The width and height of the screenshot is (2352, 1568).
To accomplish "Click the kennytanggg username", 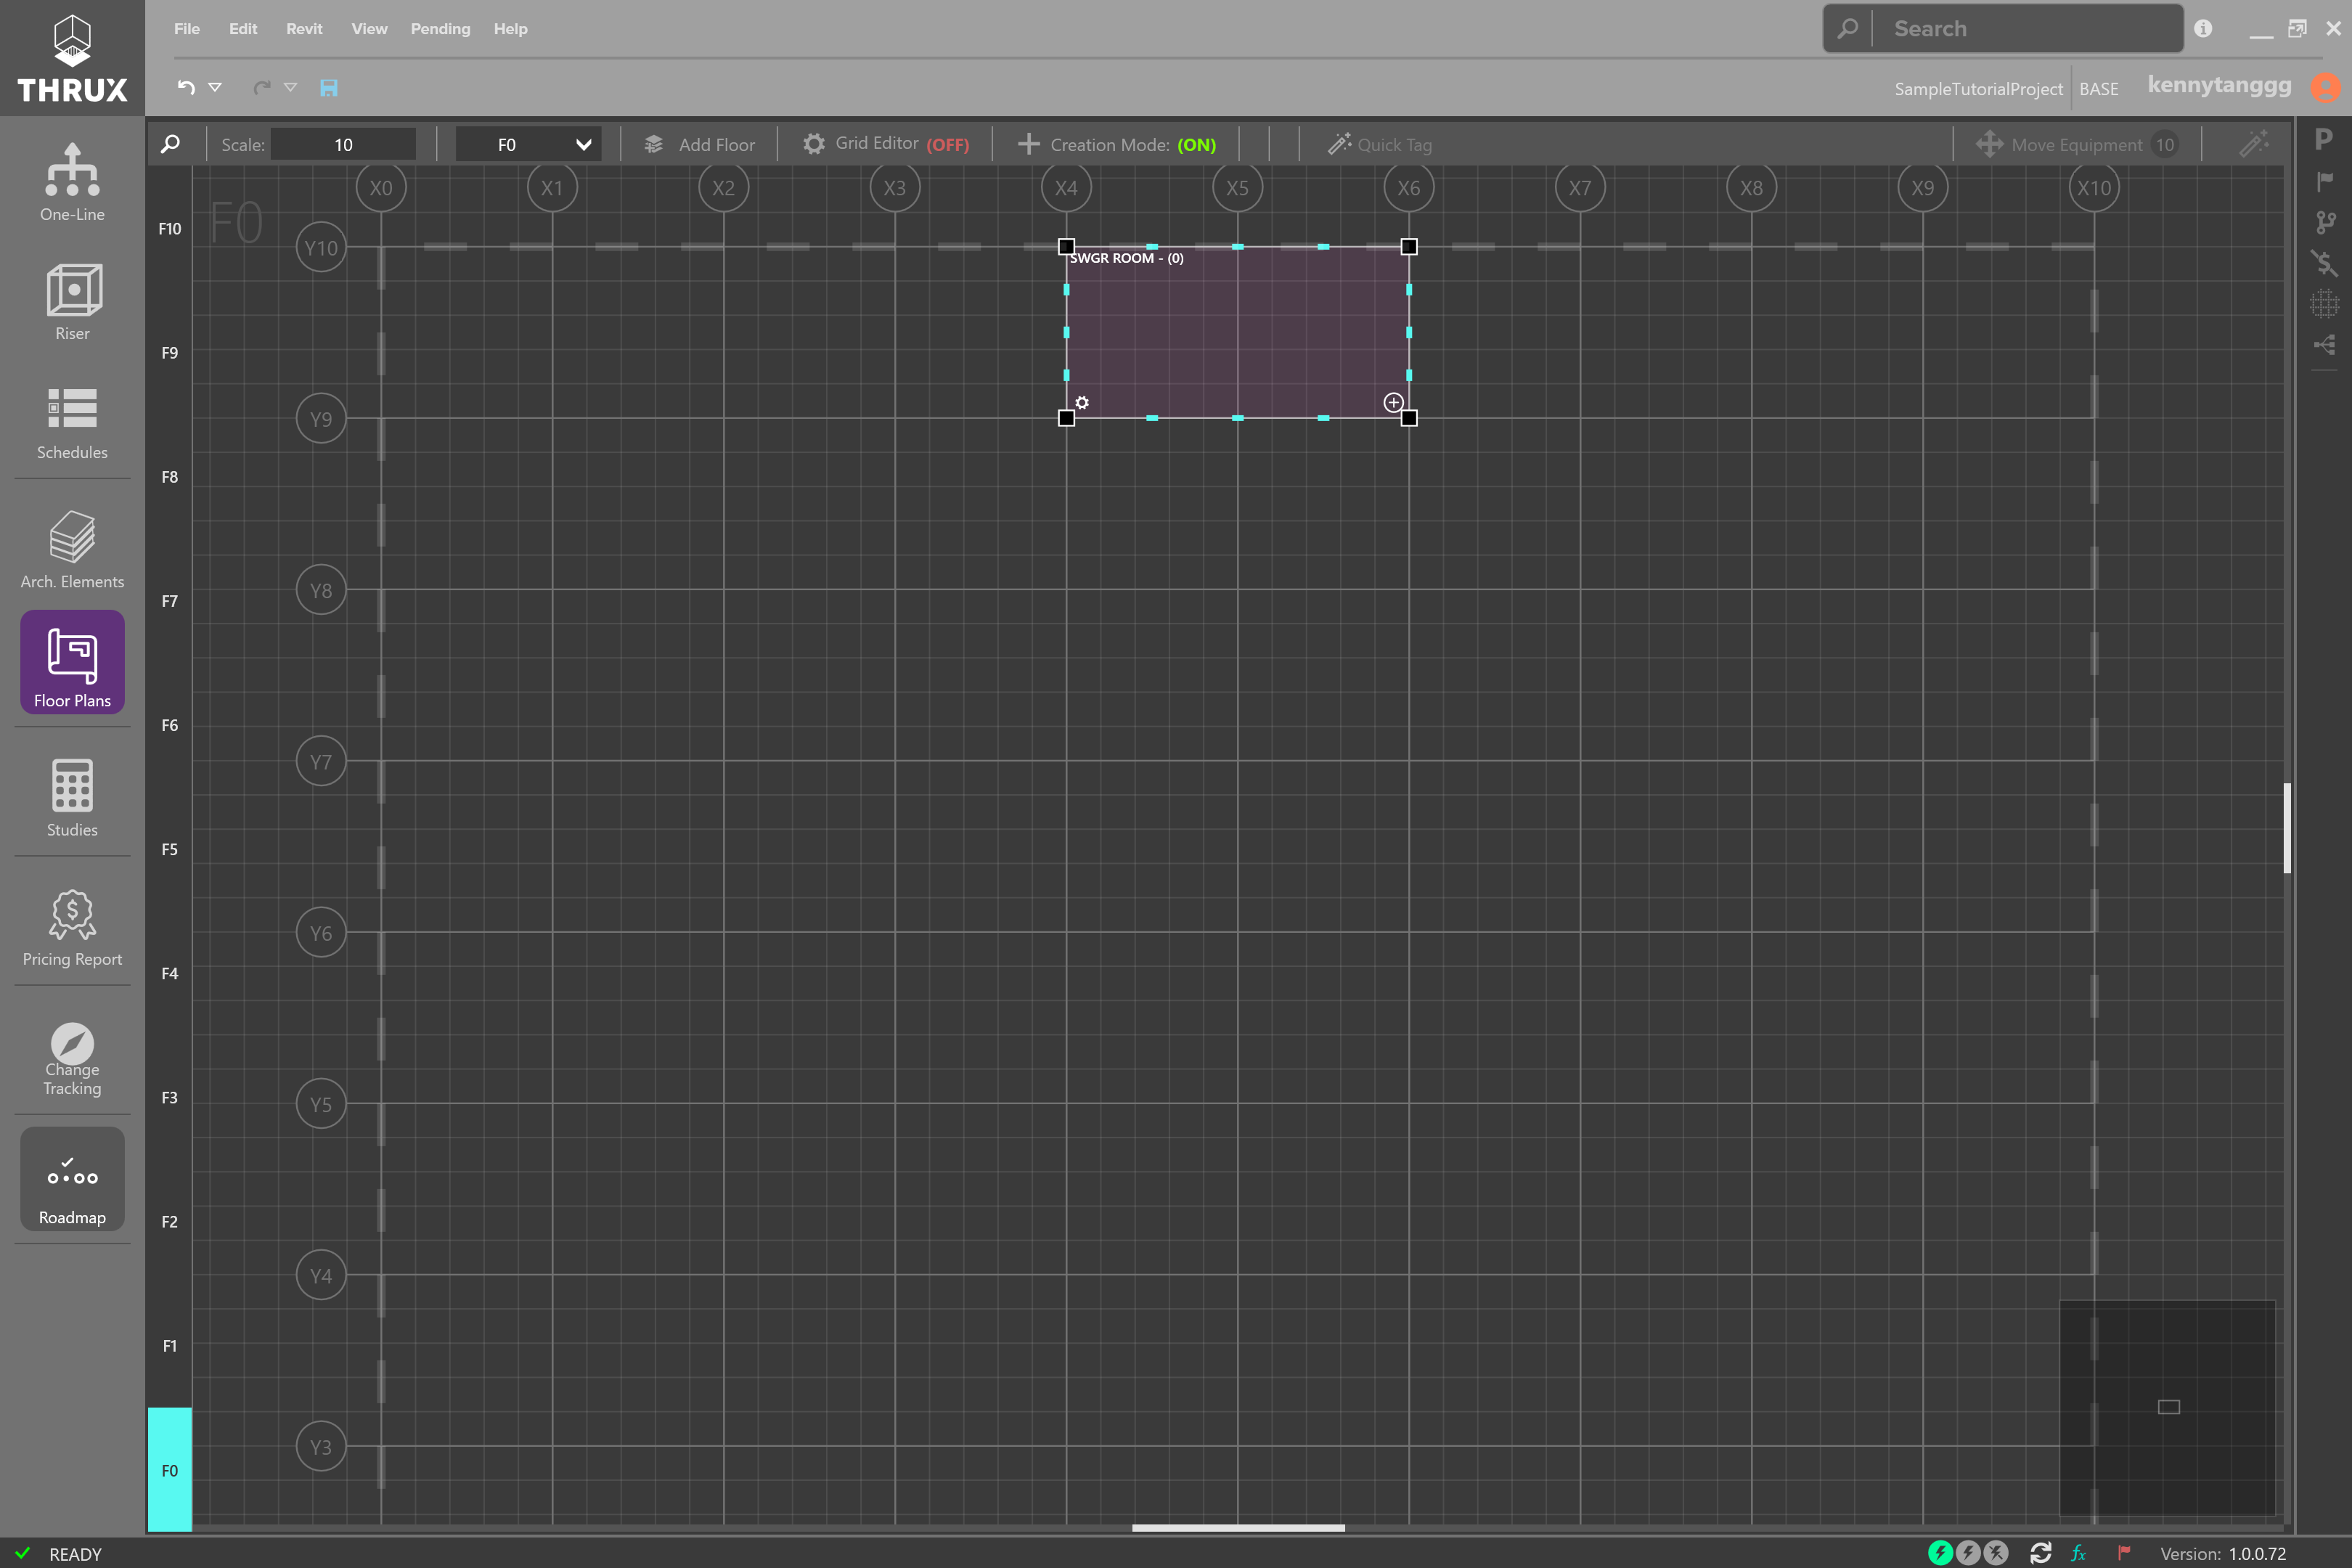I will pos(2219,85).
